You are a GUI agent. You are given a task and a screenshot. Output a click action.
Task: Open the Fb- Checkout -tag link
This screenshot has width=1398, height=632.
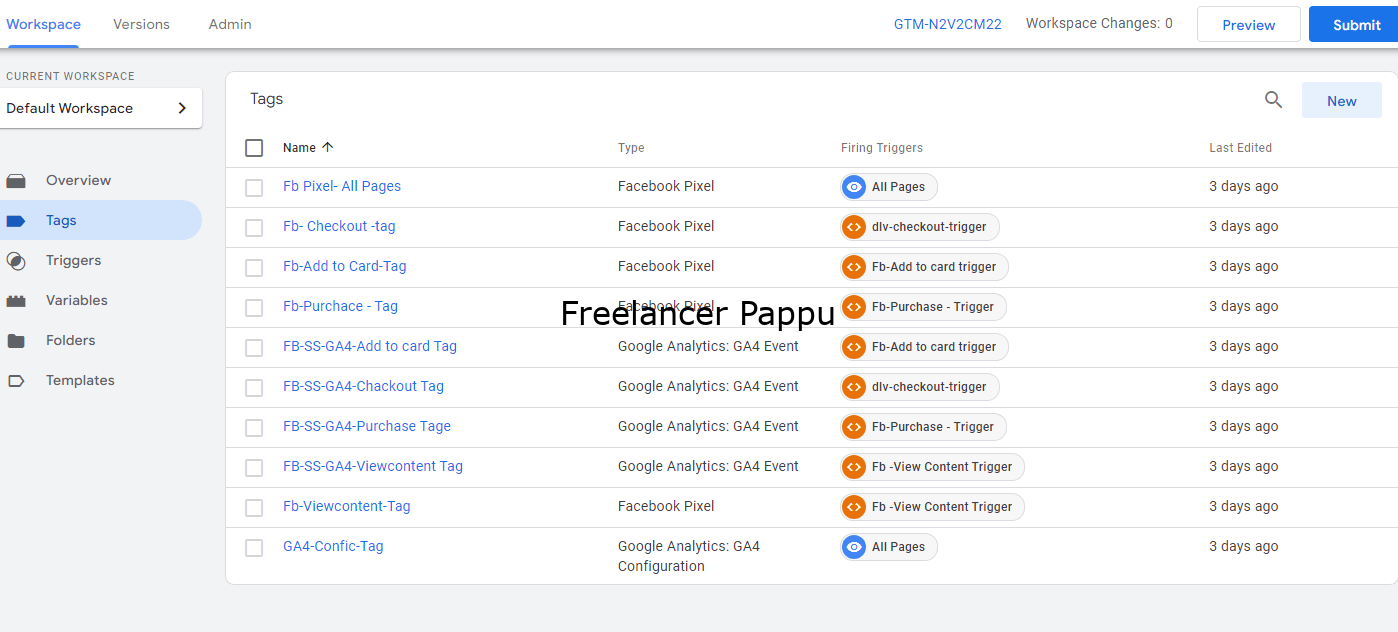coord(339,226)
